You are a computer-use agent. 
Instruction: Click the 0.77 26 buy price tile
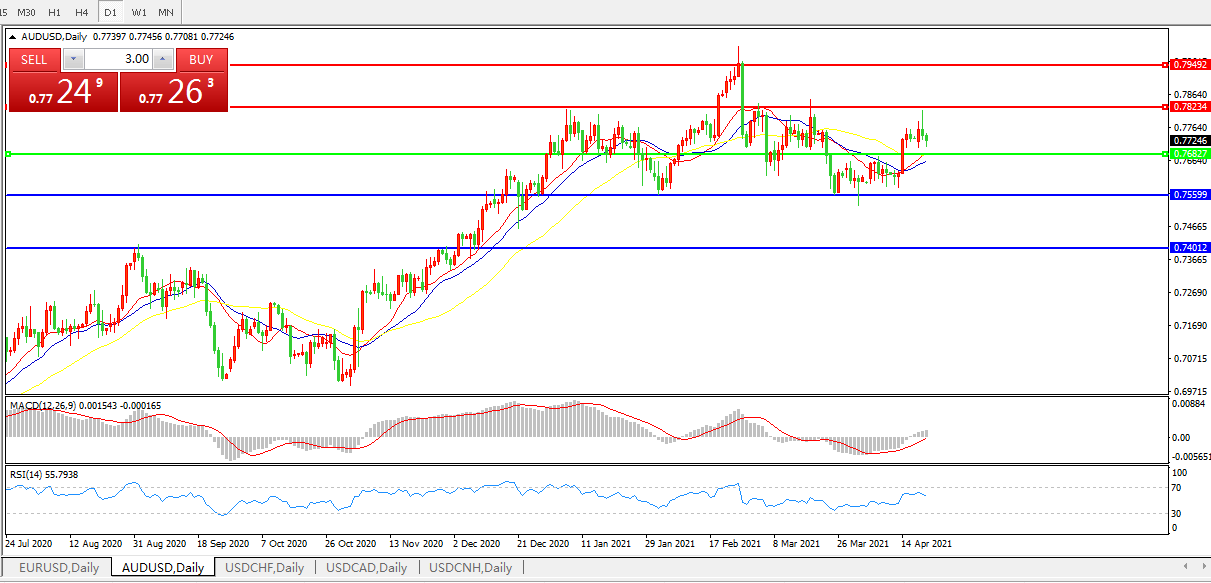pyautogui.click(x=174, y=92)
